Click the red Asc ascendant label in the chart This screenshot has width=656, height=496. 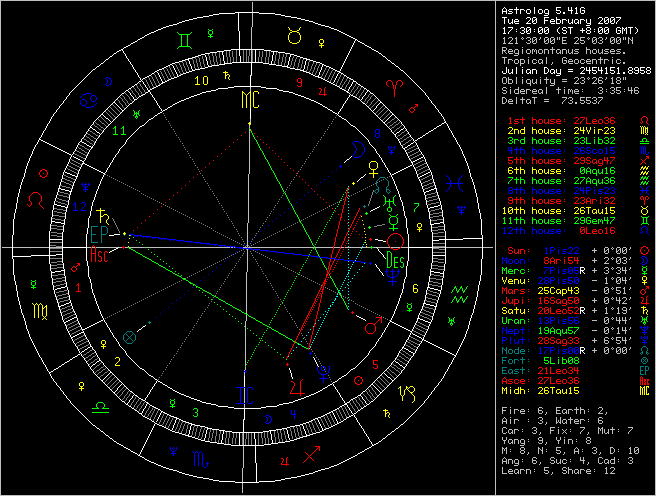pos(100,255)
